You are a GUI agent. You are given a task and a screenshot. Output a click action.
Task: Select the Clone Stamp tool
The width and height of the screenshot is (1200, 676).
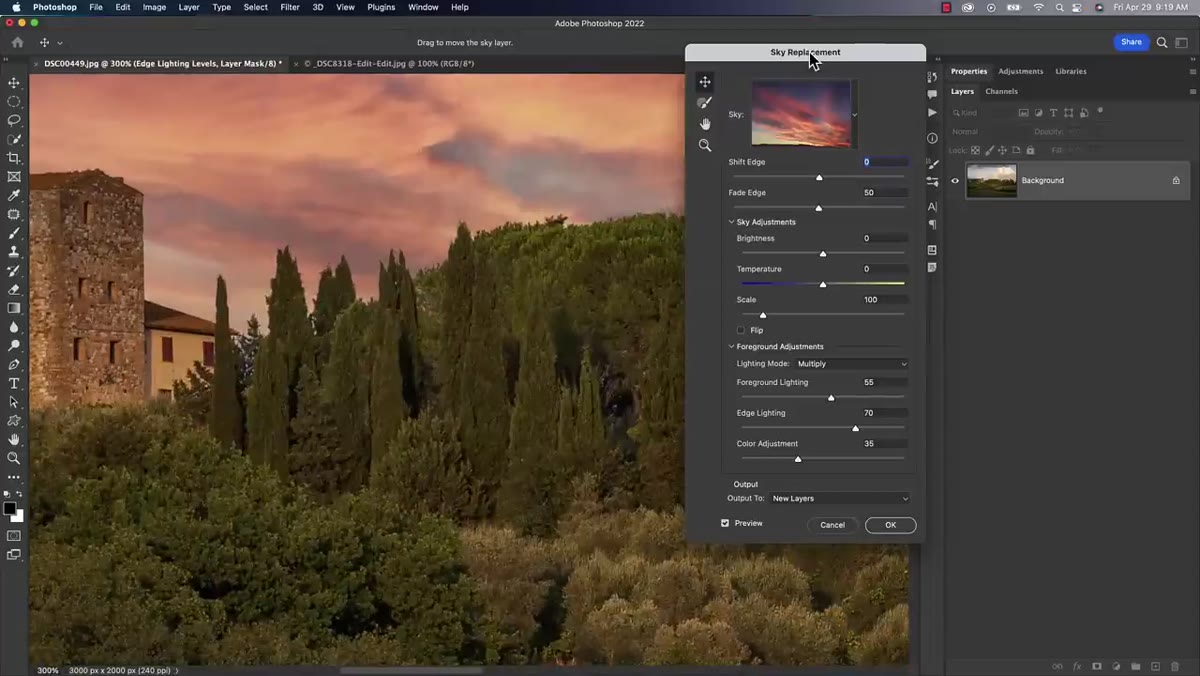(14, 252)
